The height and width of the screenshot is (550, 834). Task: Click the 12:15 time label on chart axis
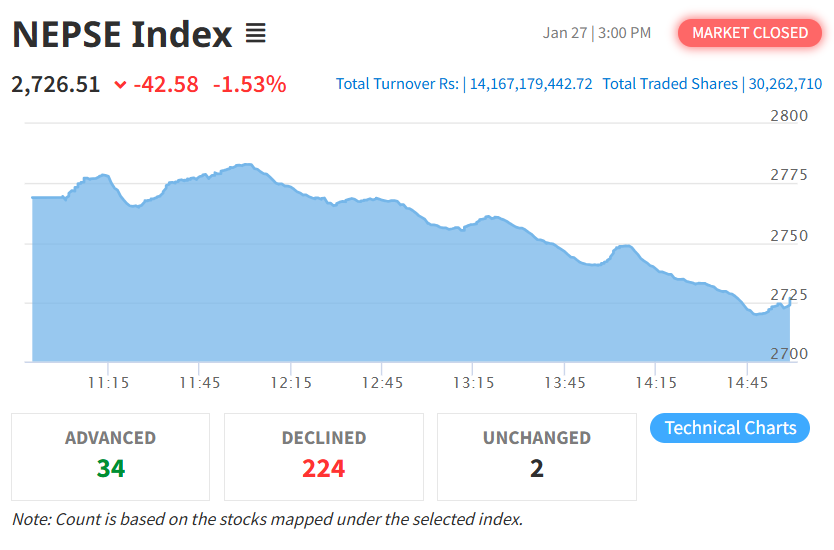291,383
